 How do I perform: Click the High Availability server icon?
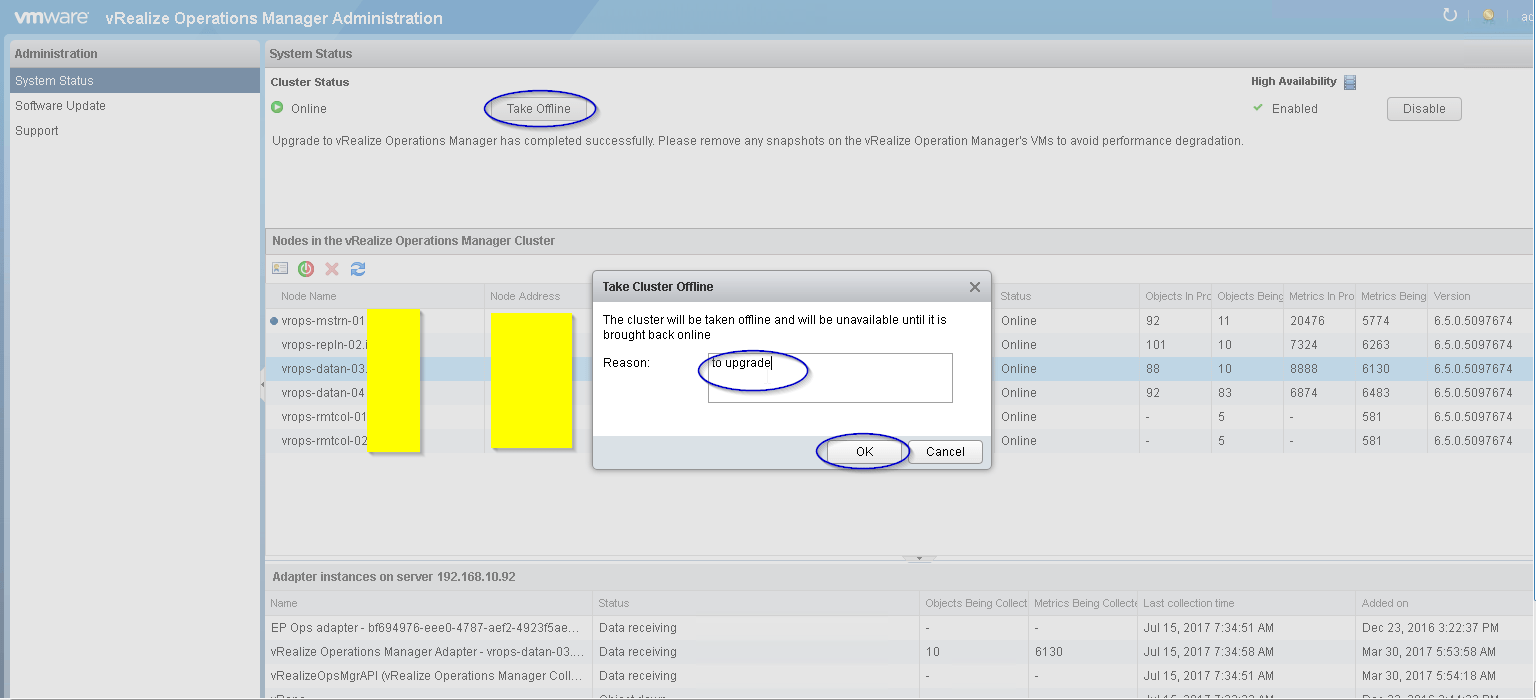pyautogui.click(x=1350, y=82)
